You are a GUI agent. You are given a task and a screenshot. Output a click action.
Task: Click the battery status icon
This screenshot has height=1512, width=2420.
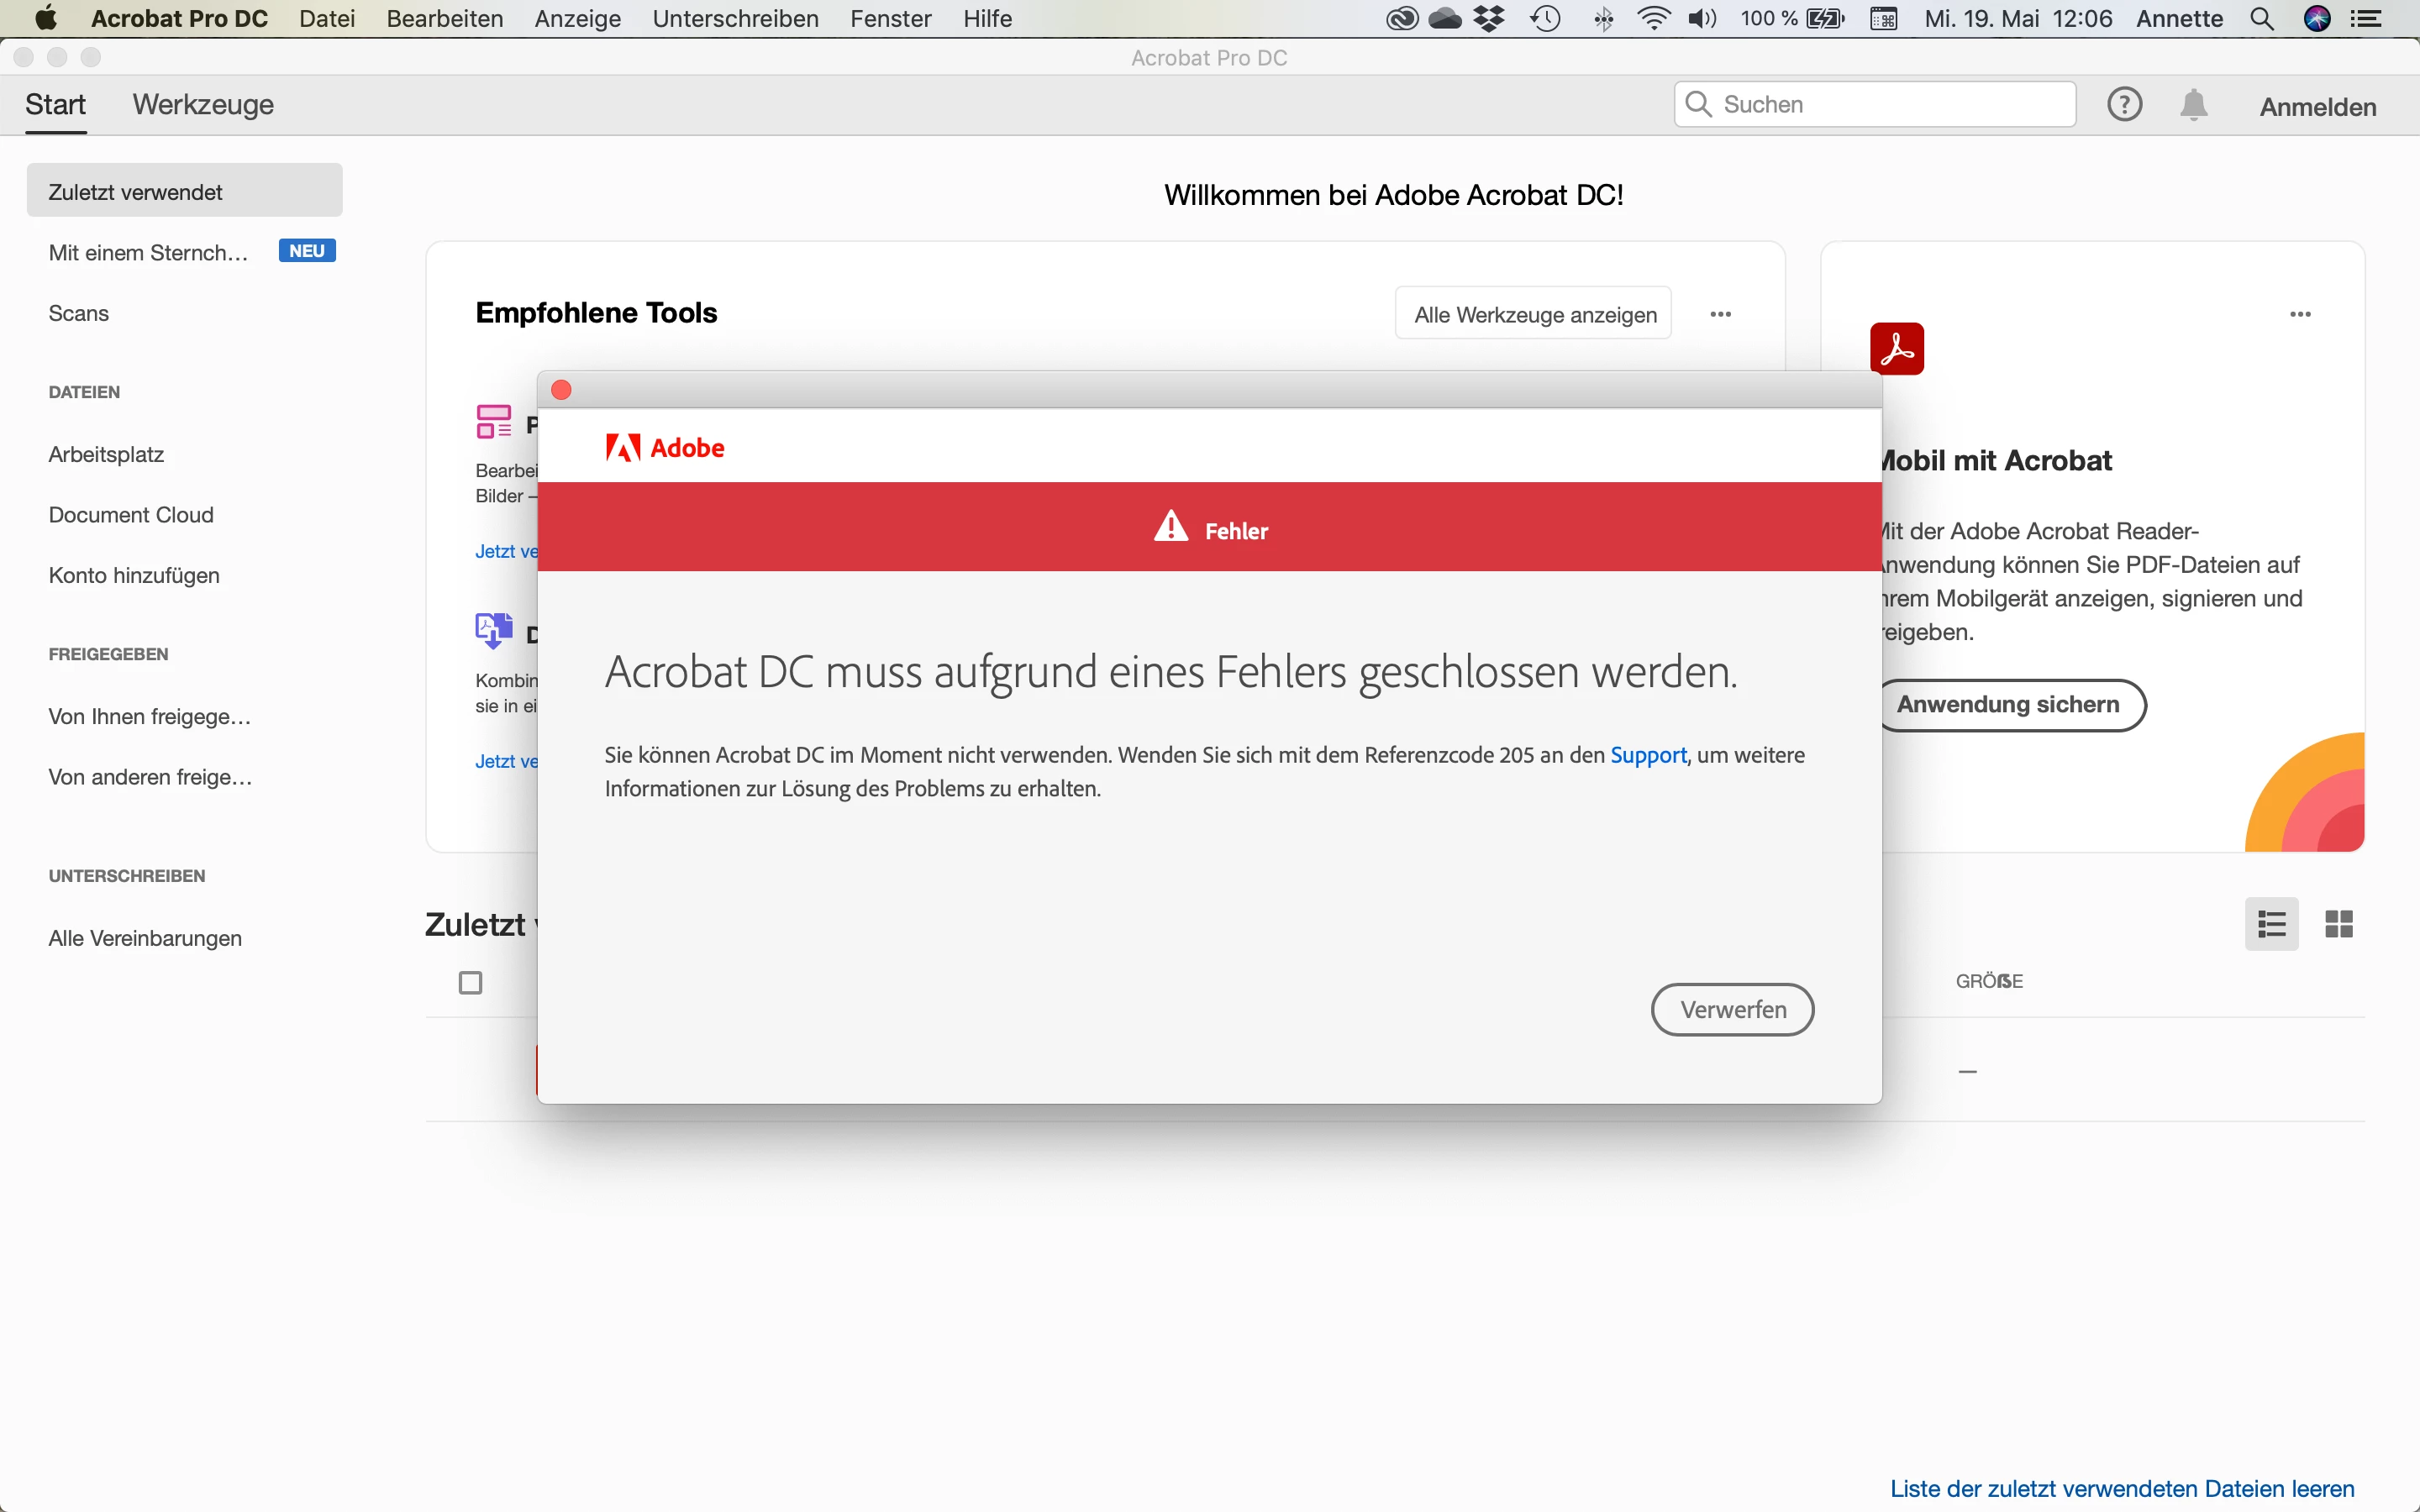1825,18
